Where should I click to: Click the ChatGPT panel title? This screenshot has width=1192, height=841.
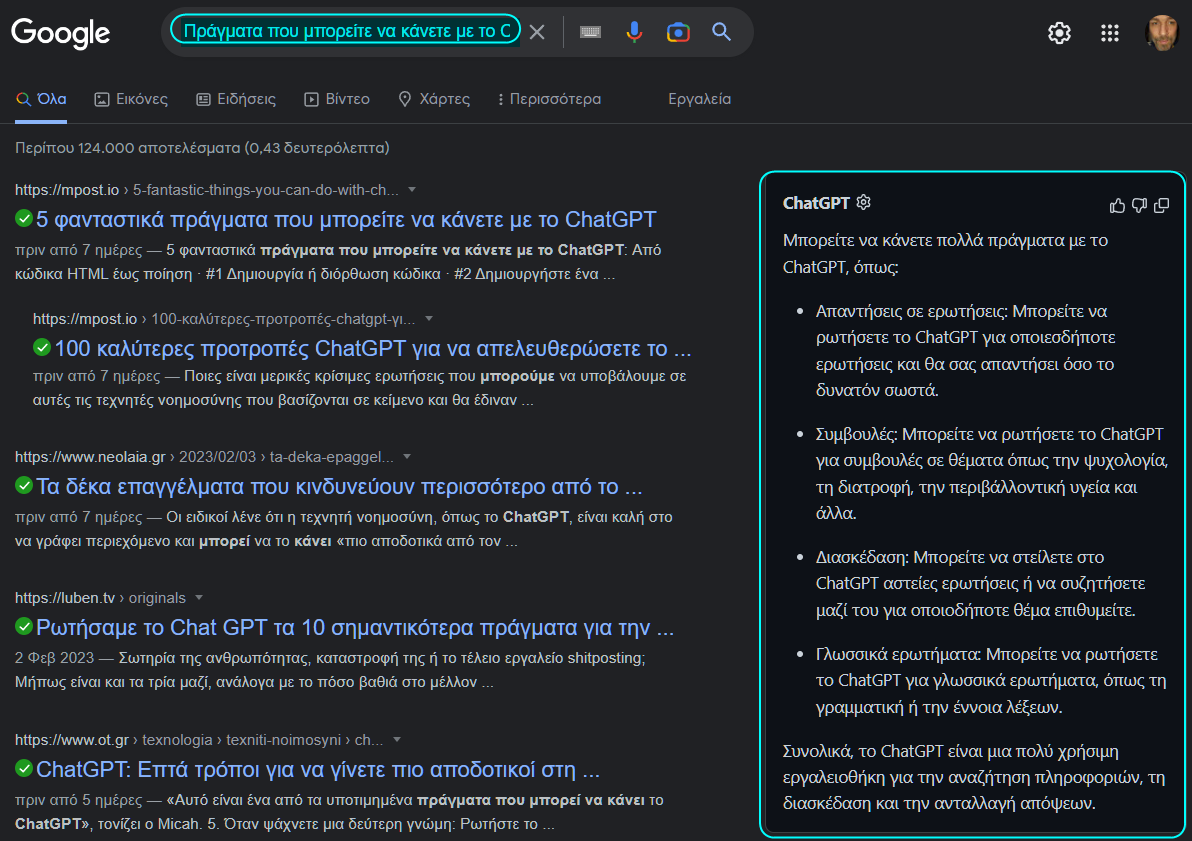point(816,203)
